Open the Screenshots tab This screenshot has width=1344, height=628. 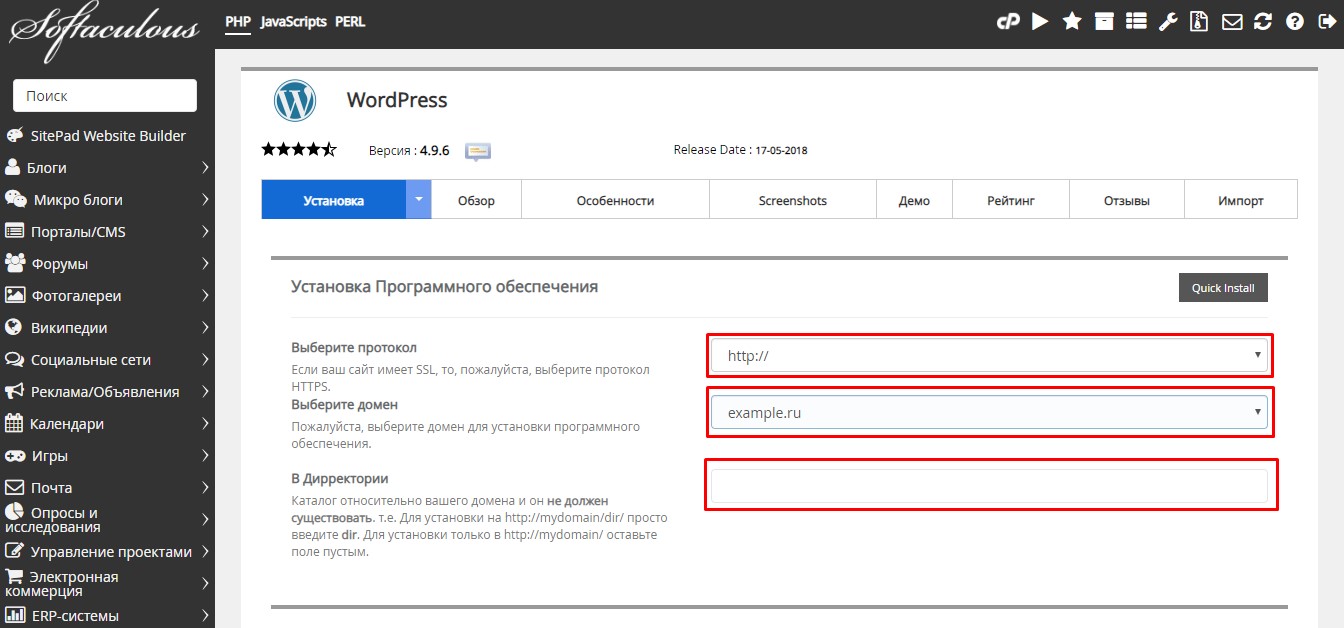793,199
